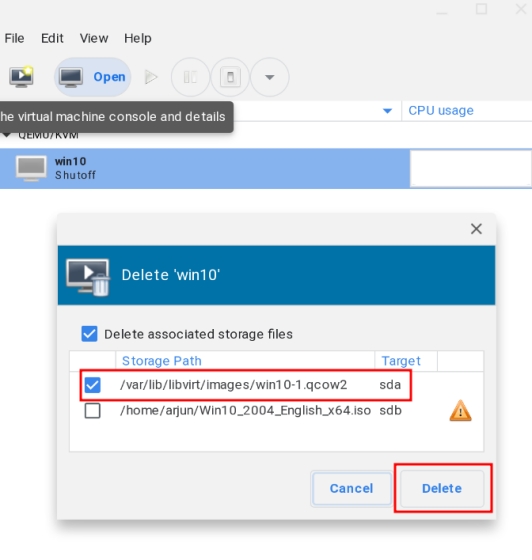Image resolution: width=532 pixels, height=560 pixels.
Task: Uncheck Delete associated storage files
Action: pyautogui.click(x=89, y=334)
